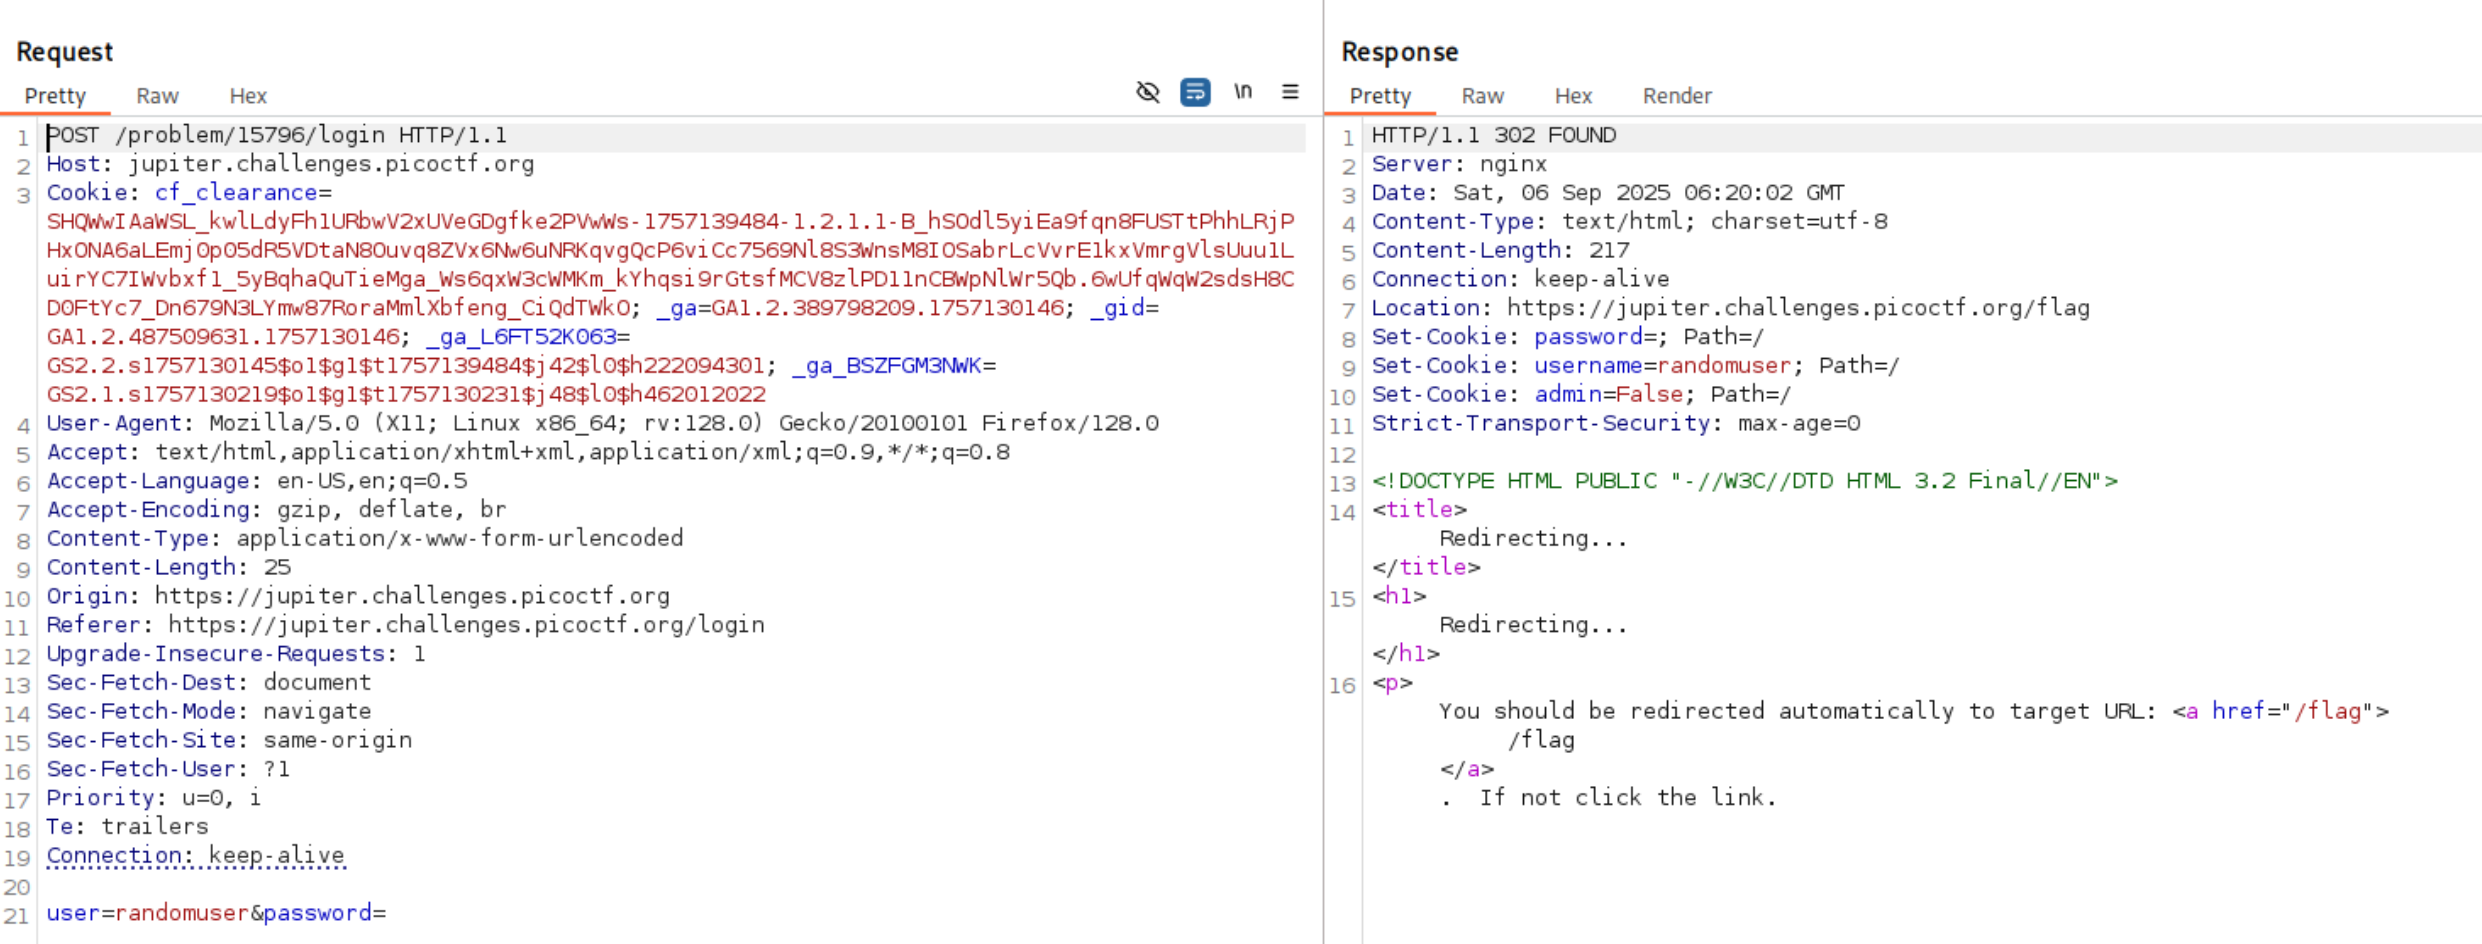Click the _ga_L6FT52K063 cookie name
Screen dimensions: 2482x944
522,337
